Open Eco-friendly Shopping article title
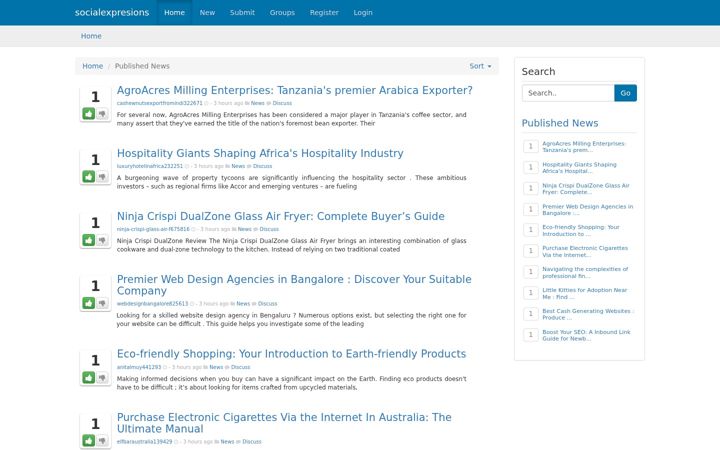Screen dimensions: 720x450 click(291, 354)
